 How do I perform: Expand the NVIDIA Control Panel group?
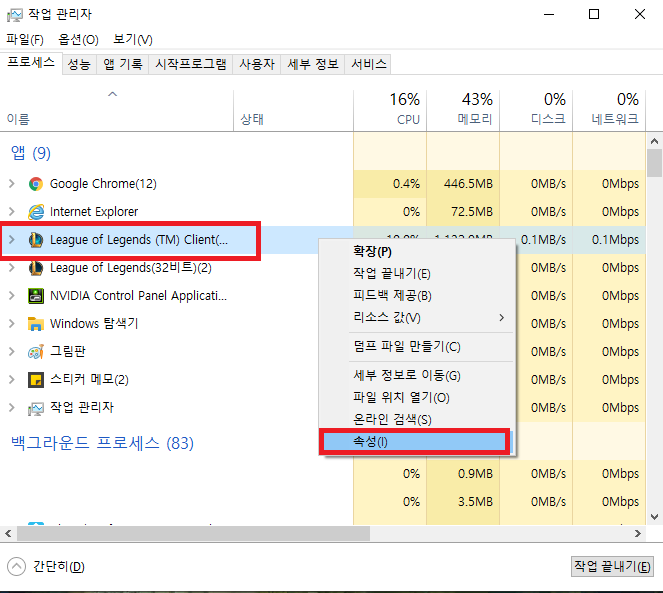(12, 296)
